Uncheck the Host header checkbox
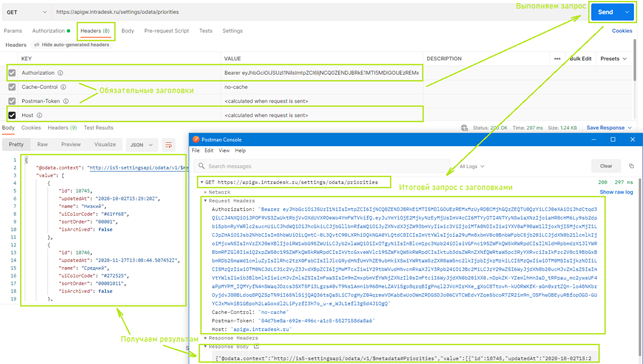The width and height of the screenshot is (643, 364). point(12,116)
